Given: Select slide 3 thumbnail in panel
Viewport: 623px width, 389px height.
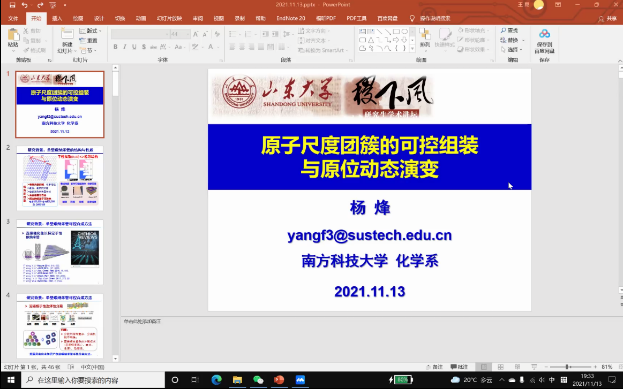Looking at the screenshot, I should click(60, 252).
